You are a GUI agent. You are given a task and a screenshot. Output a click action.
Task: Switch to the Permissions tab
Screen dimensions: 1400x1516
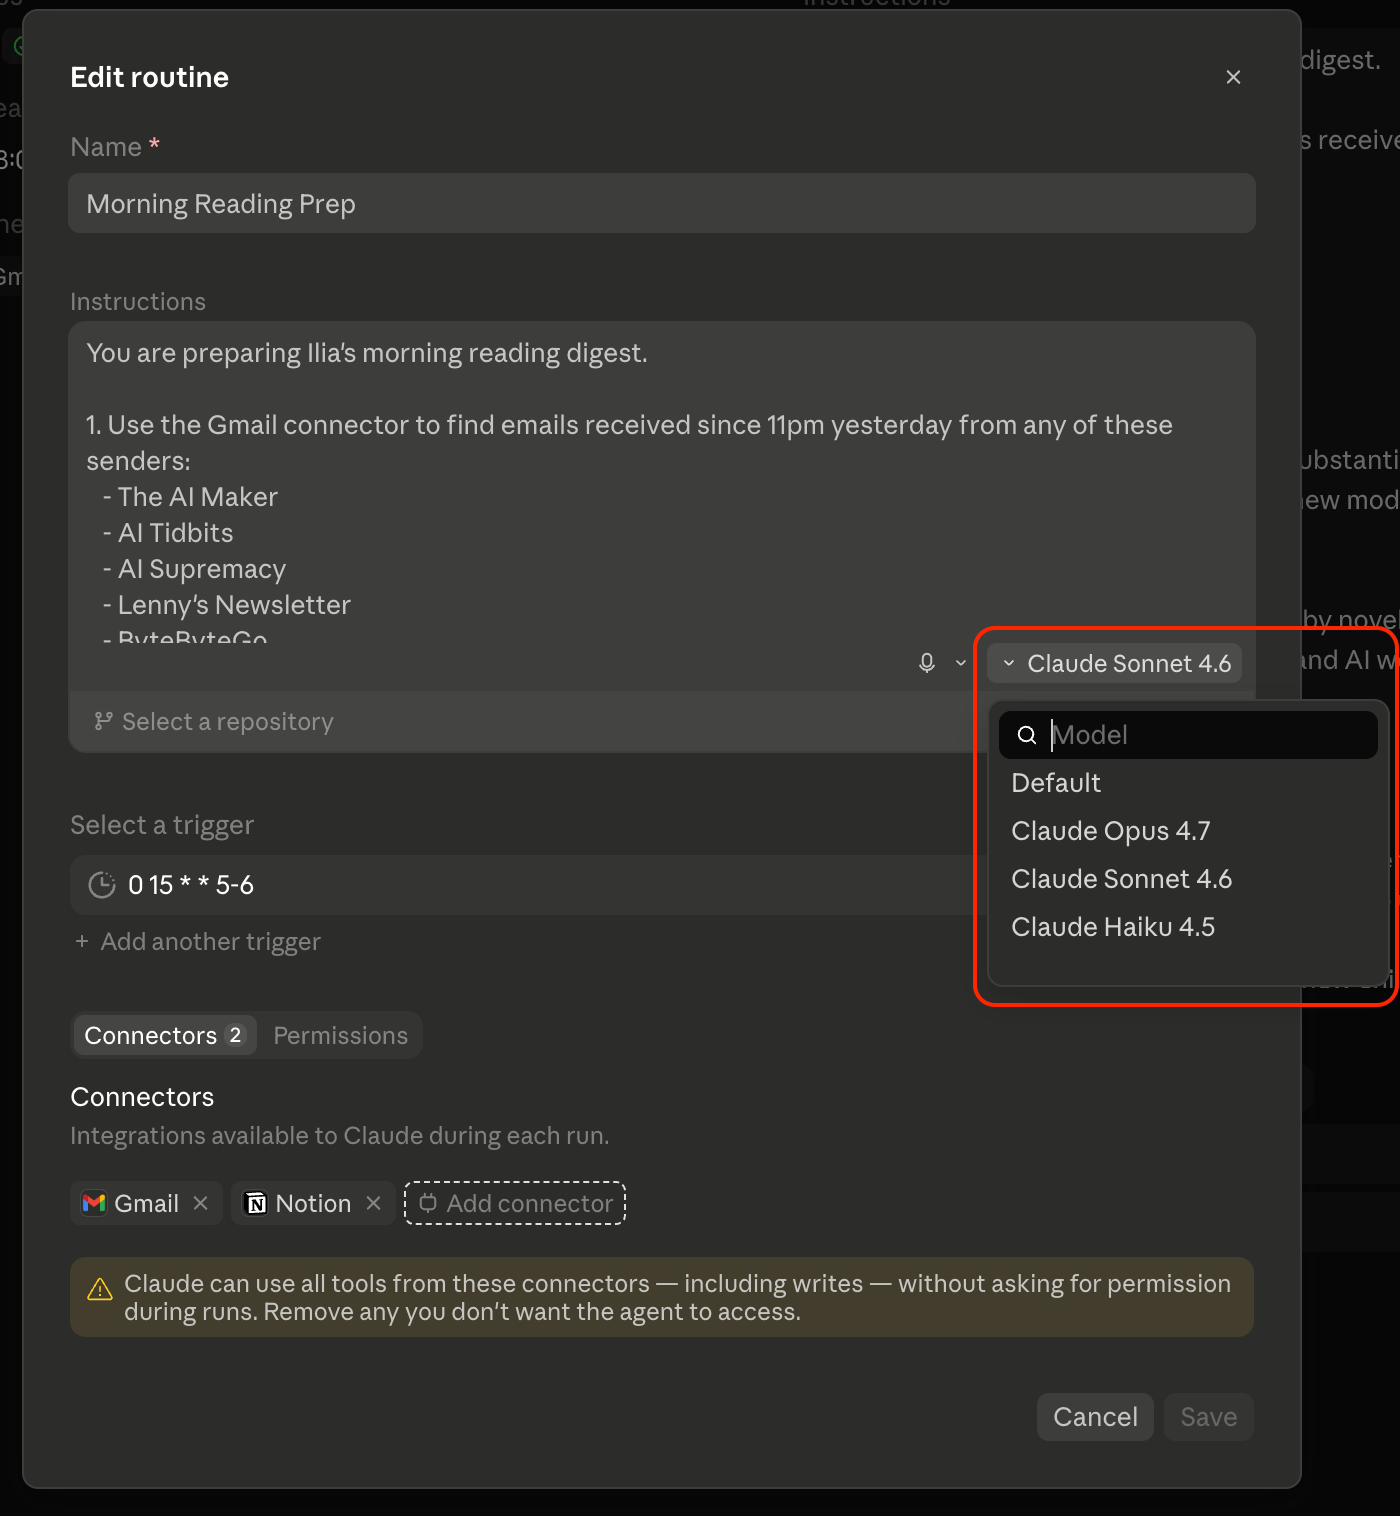(341, 1035)
